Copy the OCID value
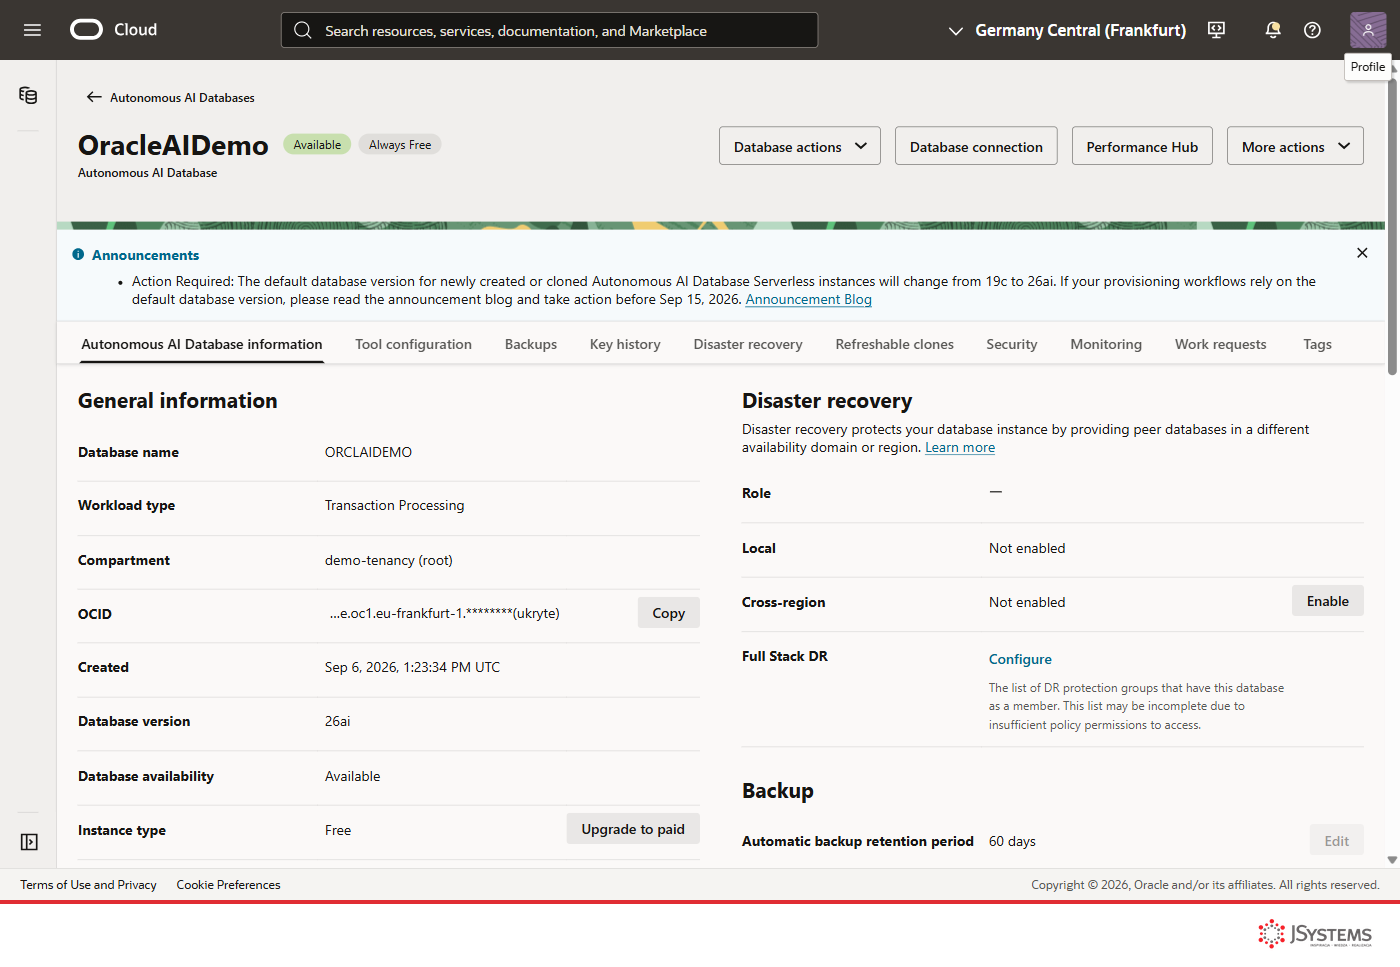1400x967 pixels. (x=669, y=613)
